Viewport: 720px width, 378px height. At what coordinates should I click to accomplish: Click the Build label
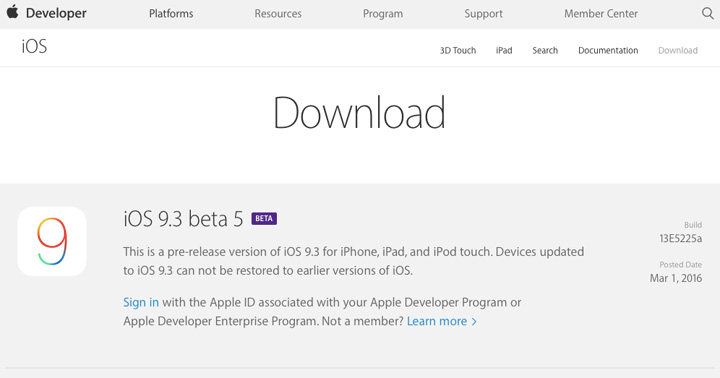pyautogui.click(x=693, y=225)
